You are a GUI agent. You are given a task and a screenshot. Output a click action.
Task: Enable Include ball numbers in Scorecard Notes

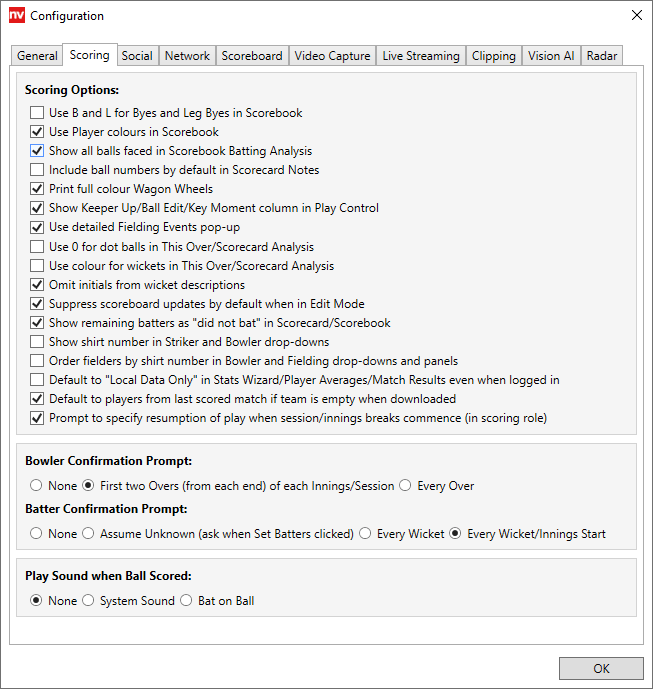37,170
